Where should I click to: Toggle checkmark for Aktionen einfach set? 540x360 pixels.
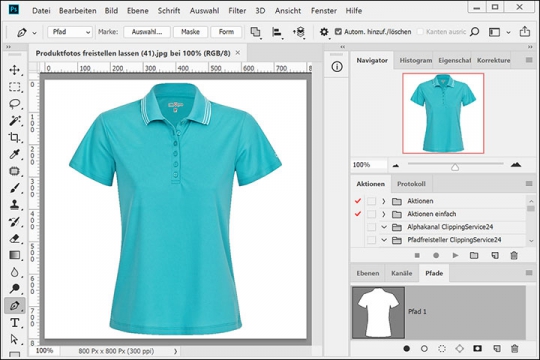[358, 214]
